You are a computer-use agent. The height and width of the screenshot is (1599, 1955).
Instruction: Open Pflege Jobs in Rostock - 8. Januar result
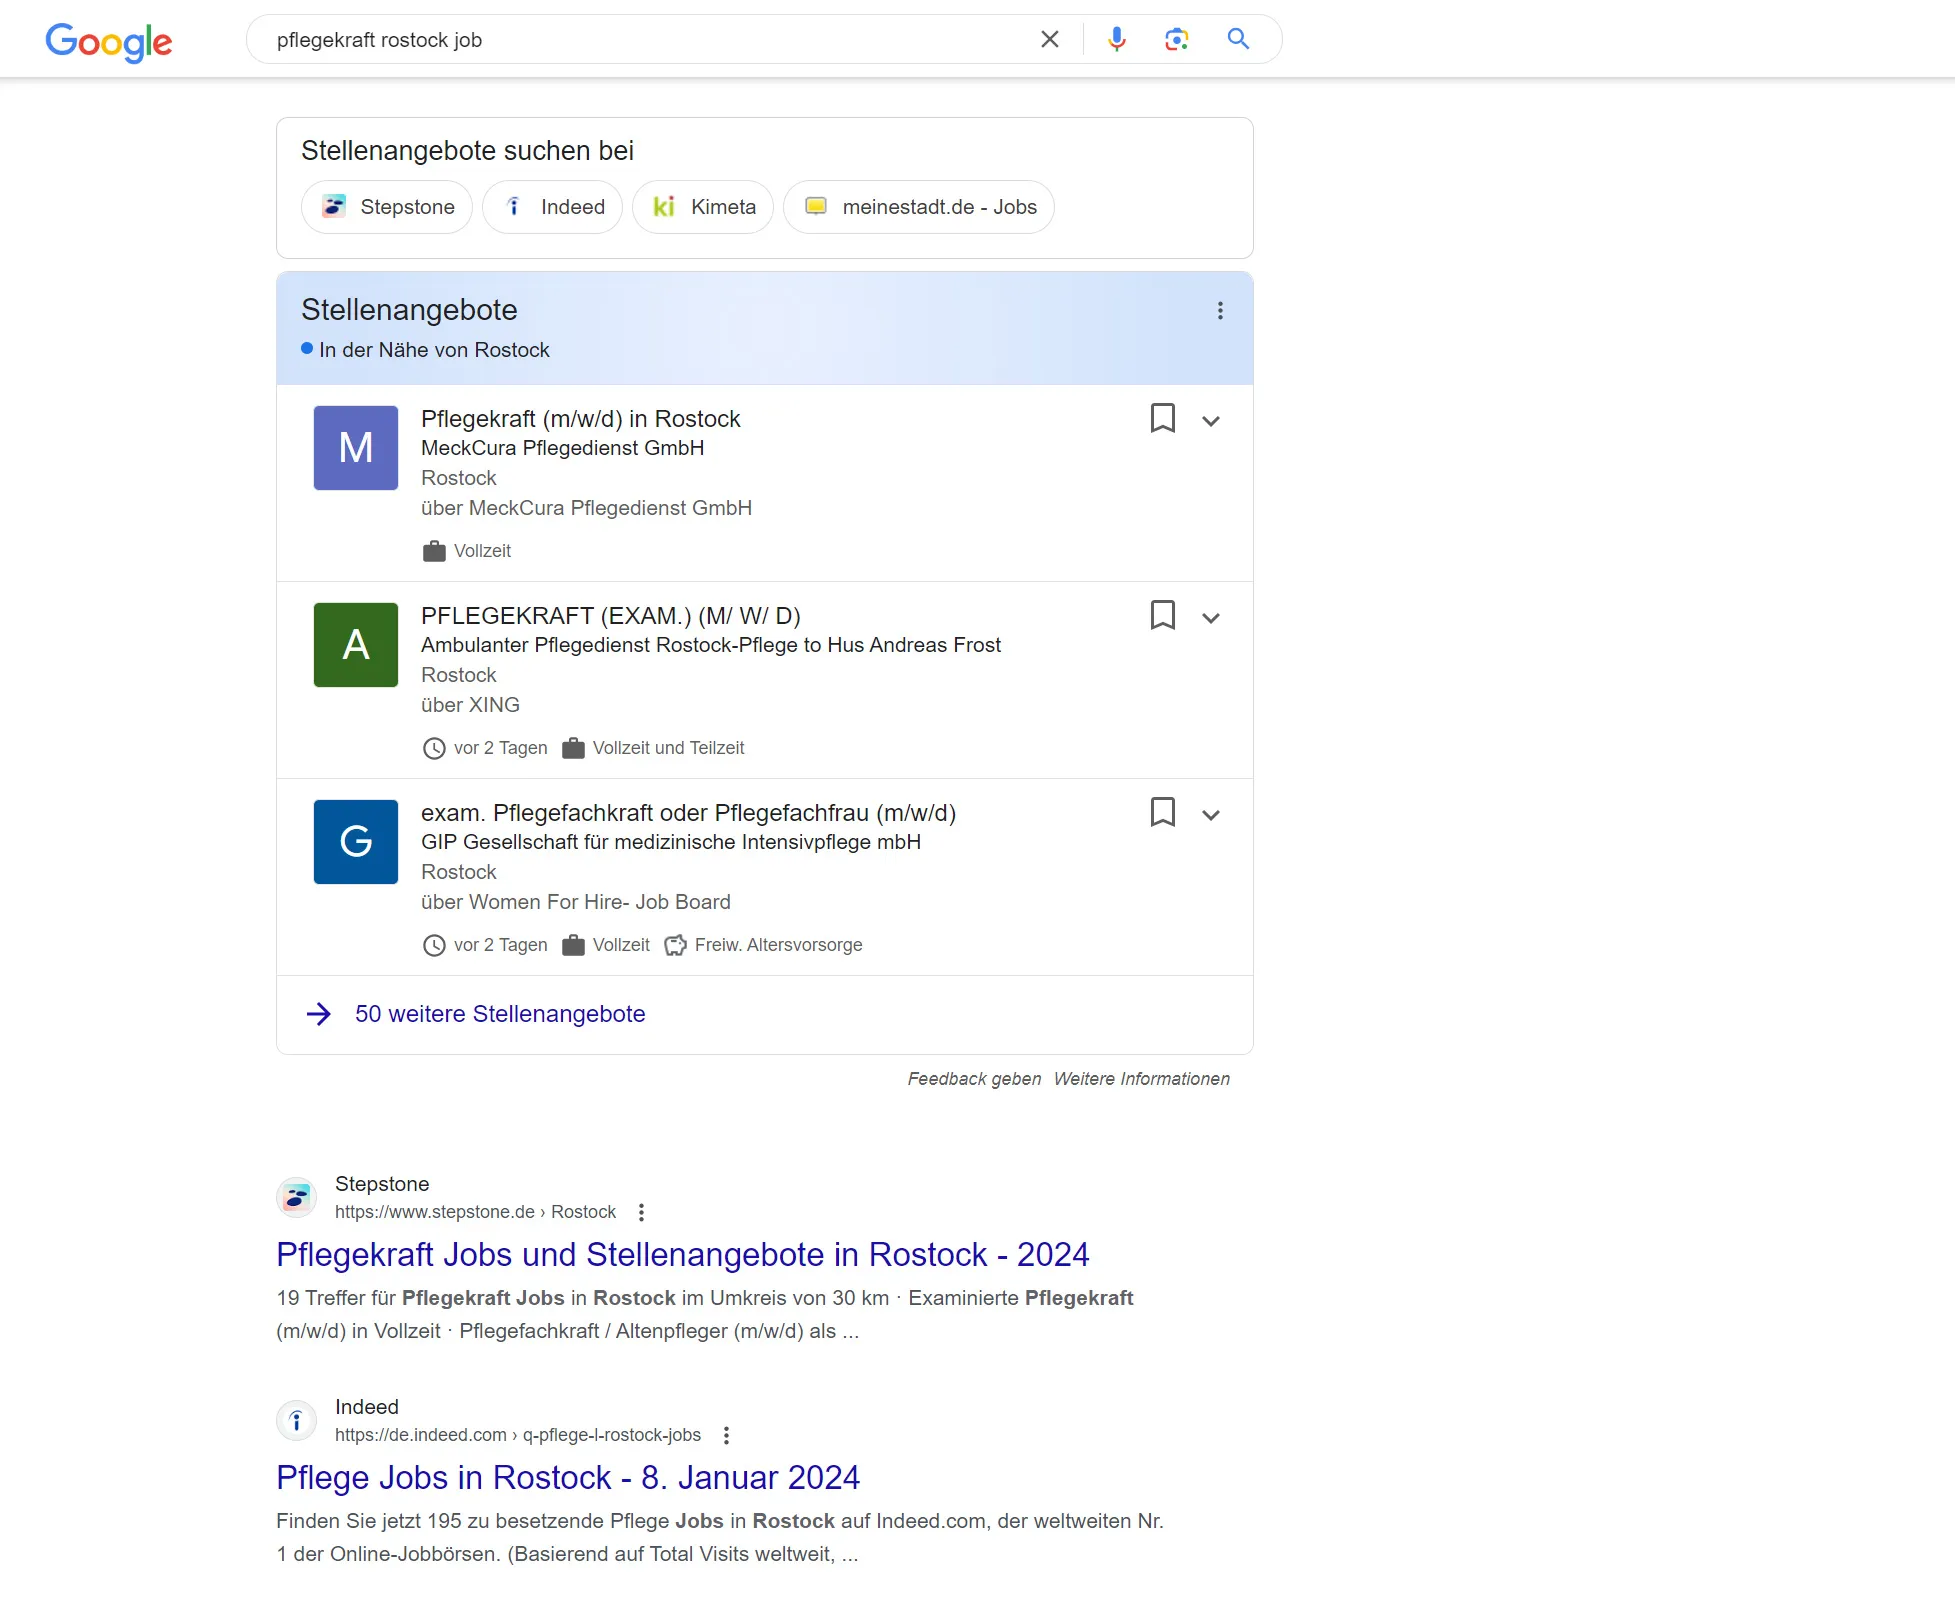point(568,1477)
